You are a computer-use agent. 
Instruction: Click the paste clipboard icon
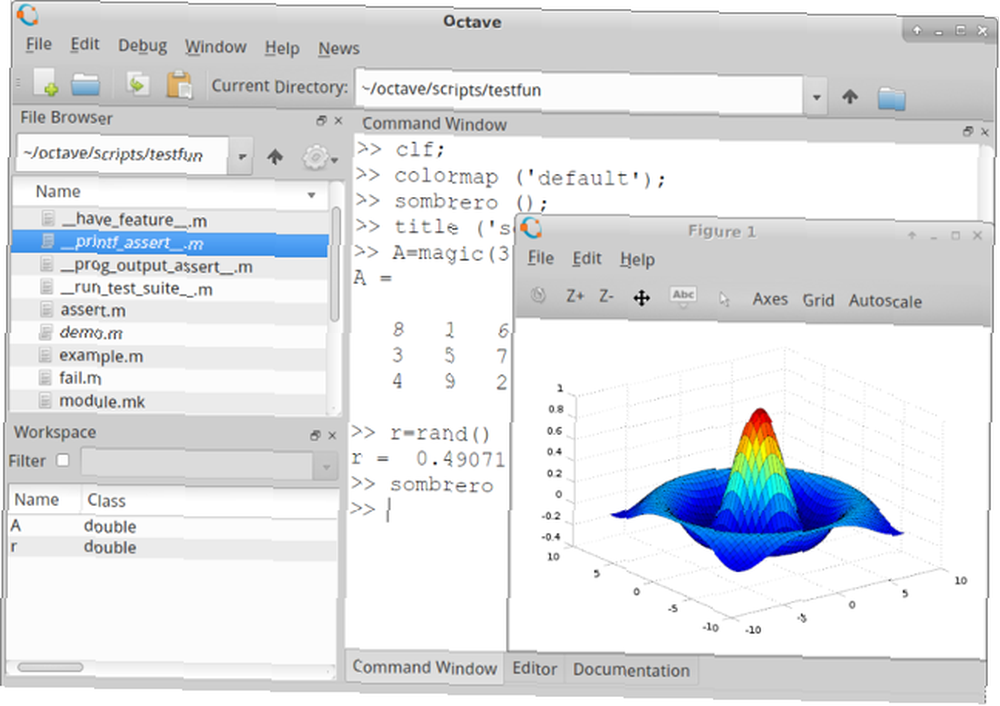[x=179, y=84]
